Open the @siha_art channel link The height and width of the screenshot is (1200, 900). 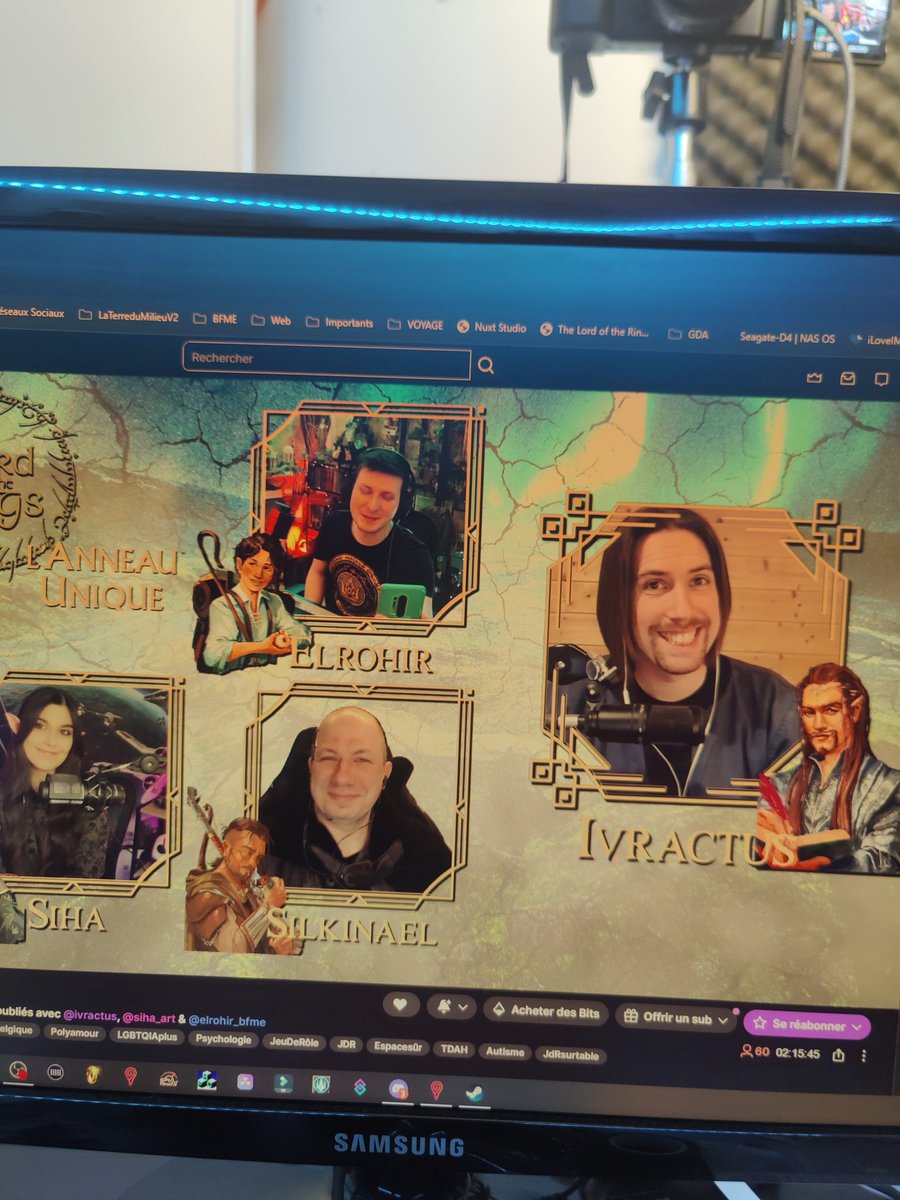point(150,1019)
